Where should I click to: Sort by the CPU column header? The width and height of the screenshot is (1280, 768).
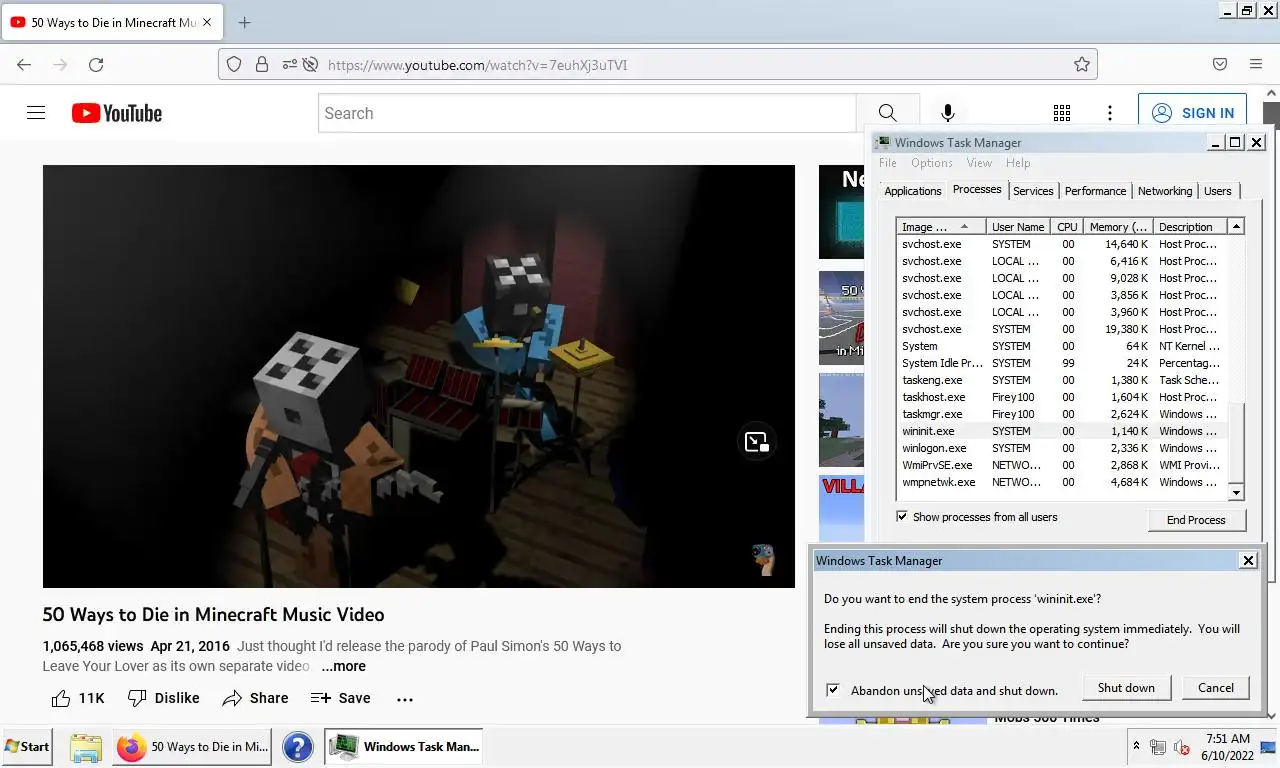(x=1067, y=227)
